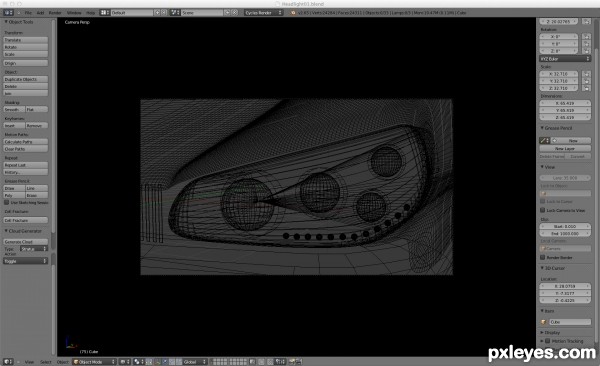This screenshot has width=600, height=366.
Task: Click the New Layer grease pencil button
Action: (x=565, y=148)
